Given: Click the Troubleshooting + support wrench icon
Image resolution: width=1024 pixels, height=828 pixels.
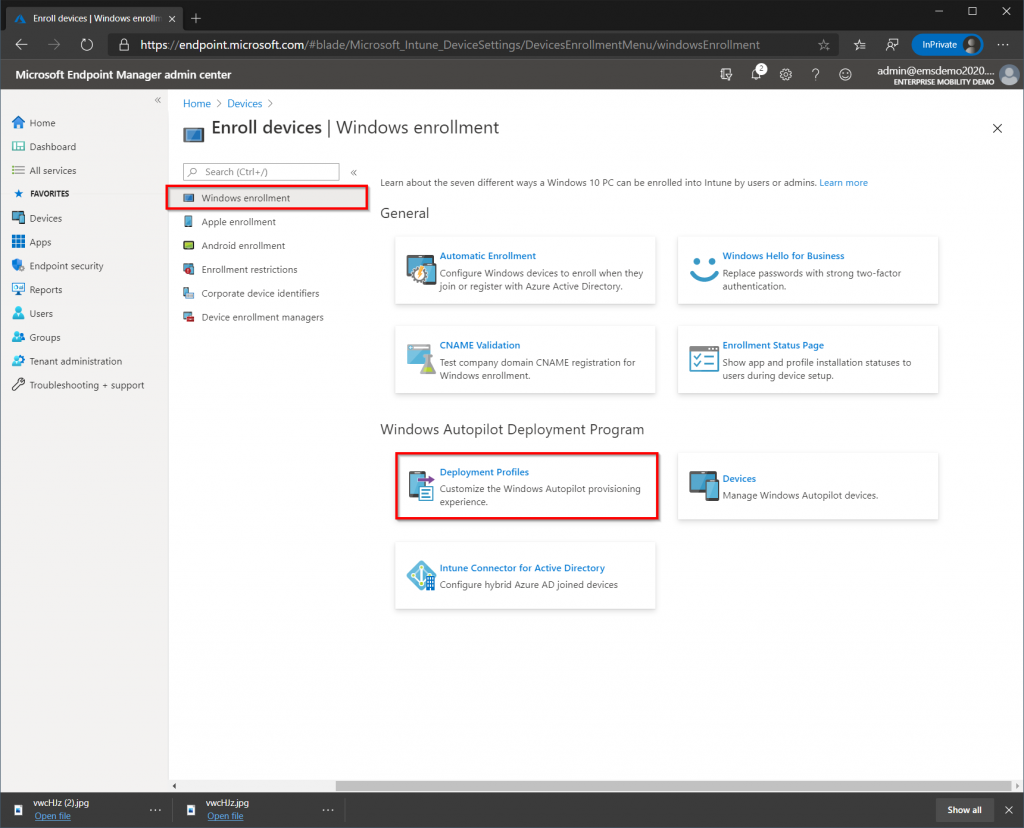Looking at the screenshot, I should tap(18, 385).
